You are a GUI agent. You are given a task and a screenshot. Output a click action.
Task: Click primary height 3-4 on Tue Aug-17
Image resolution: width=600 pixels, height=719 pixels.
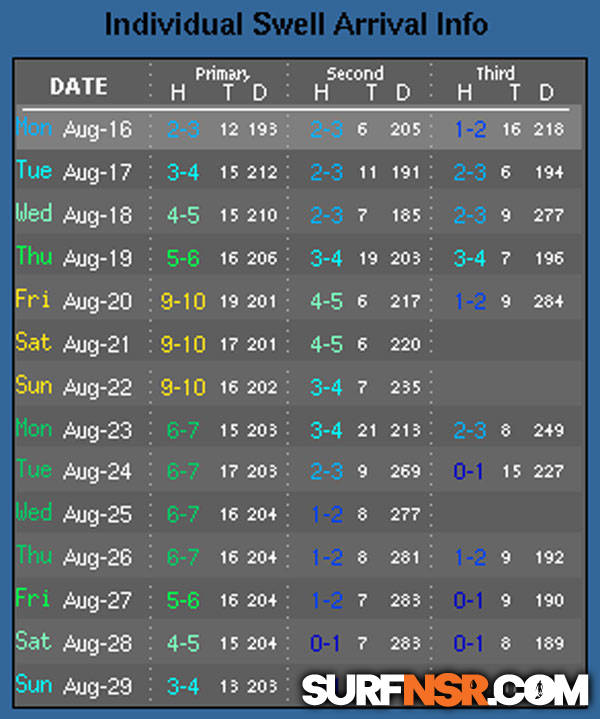183,172
